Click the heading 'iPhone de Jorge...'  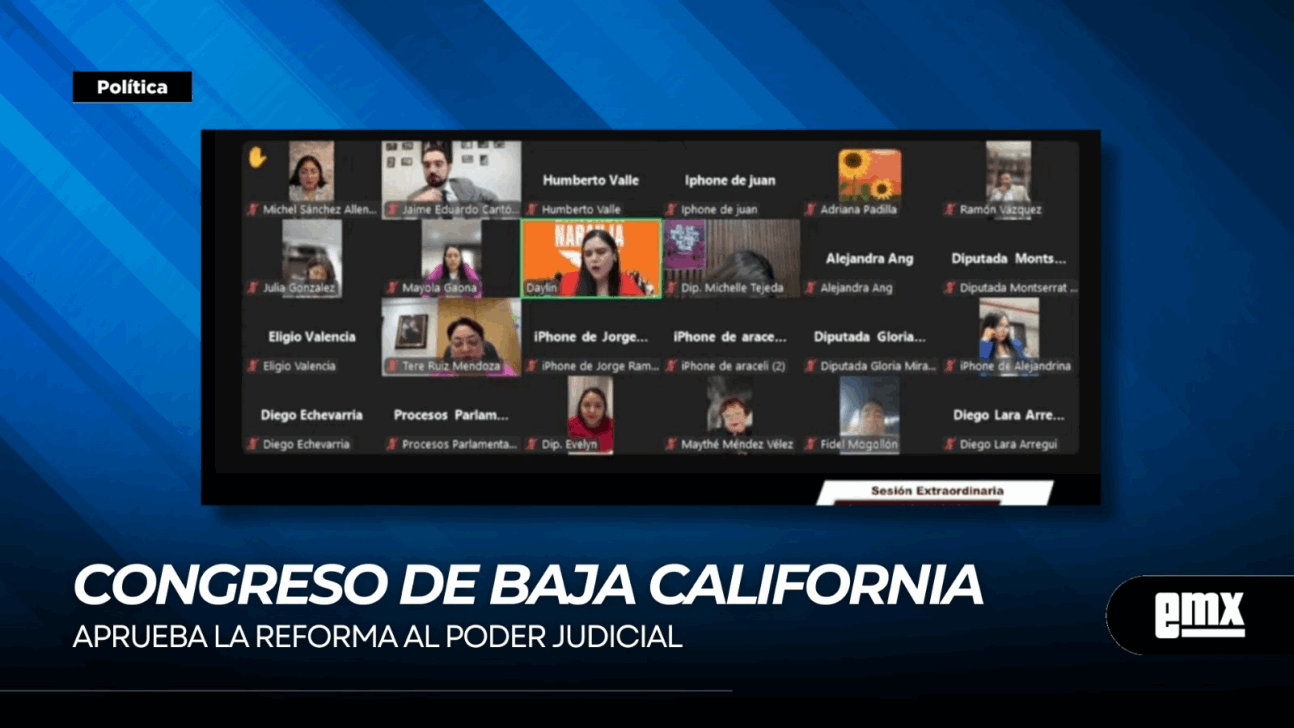(x=590, y=336)
